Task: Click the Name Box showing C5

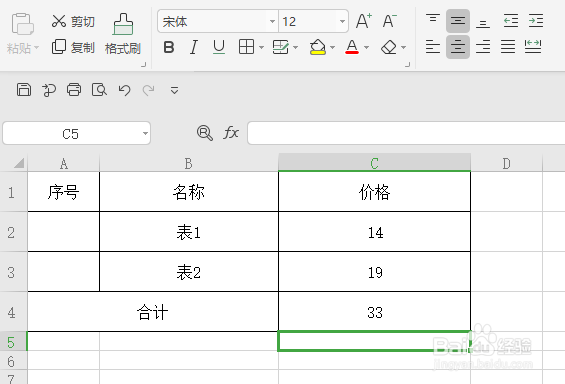Action: coord(76,133)
